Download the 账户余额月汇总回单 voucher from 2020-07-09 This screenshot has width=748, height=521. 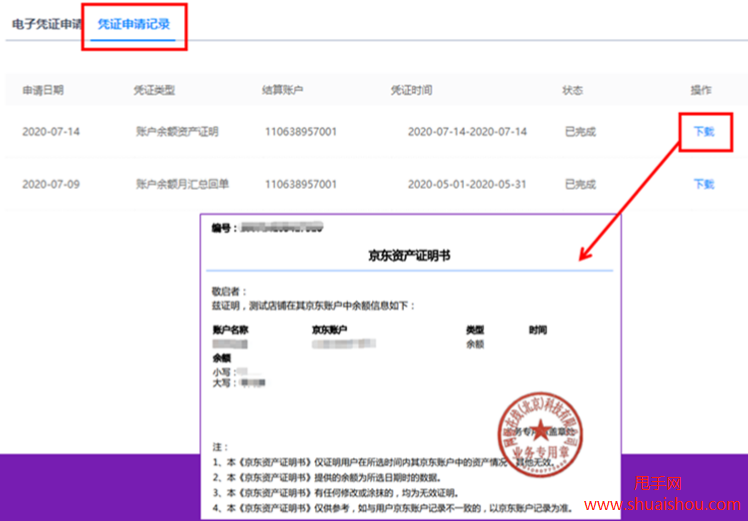(704, 184)
